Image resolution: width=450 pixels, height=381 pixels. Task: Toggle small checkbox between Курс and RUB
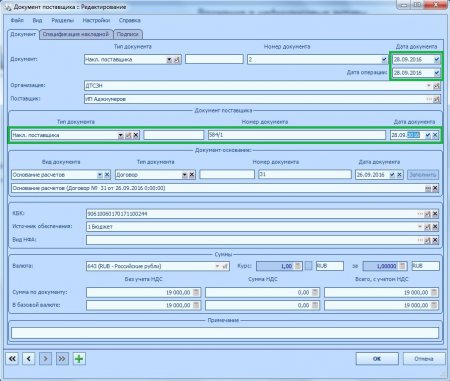click(x=309, y=266)
